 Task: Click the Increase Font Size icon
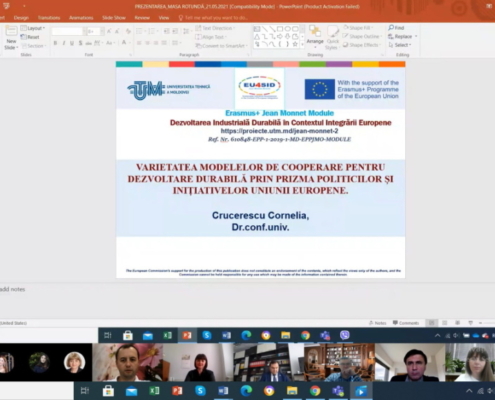[109, 31]
